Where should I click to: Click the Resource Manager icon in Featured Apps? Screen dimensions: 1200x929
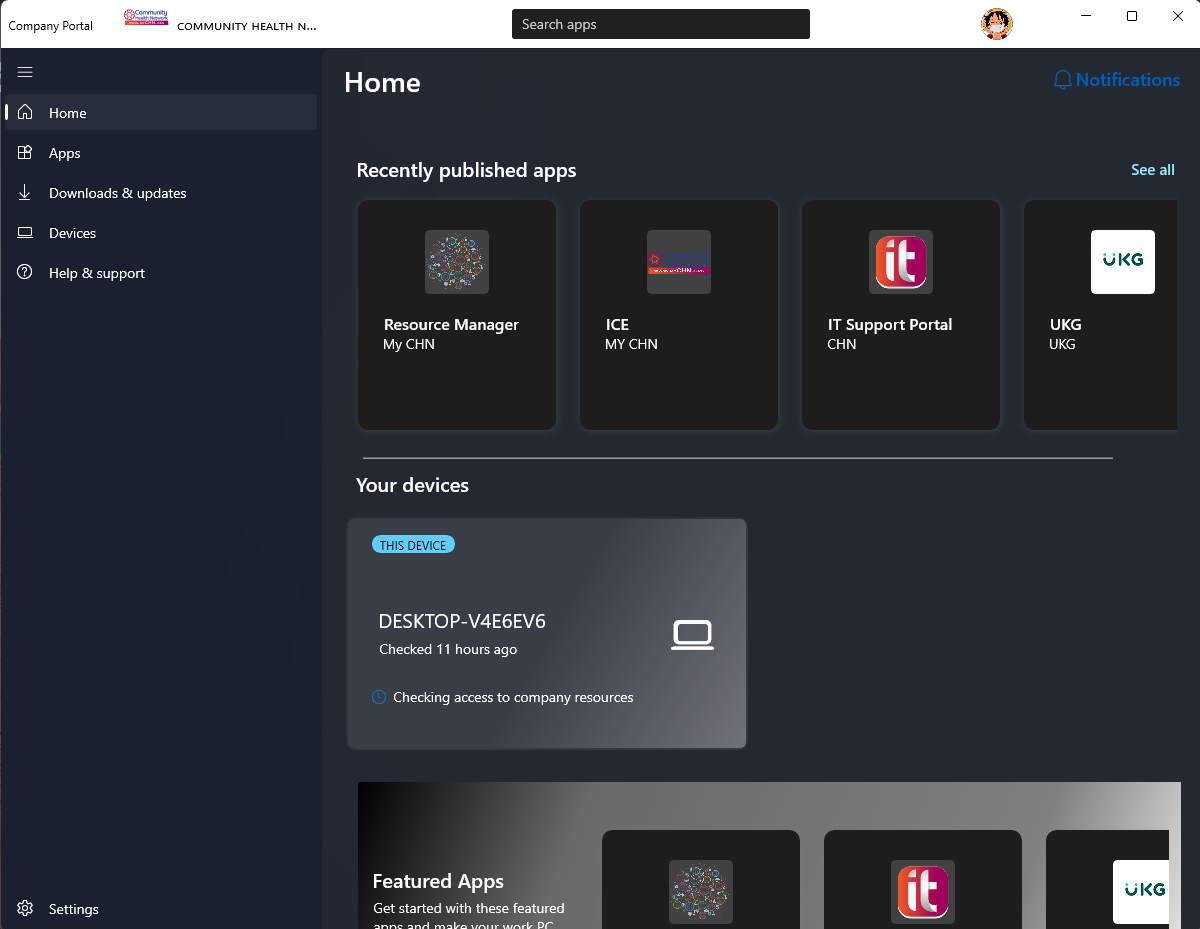pyautogui.click(x=701, y=892)
